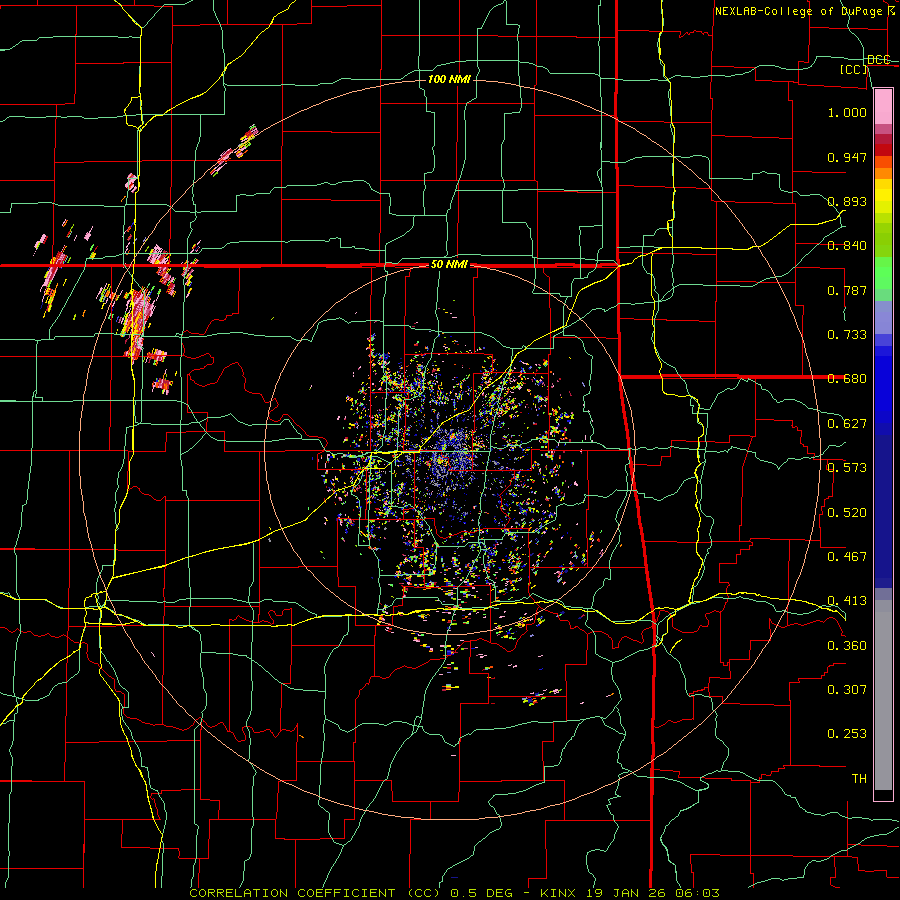Select the 0.680 legend value
This screenshot has width=900, height=900.
pos(847,379)
